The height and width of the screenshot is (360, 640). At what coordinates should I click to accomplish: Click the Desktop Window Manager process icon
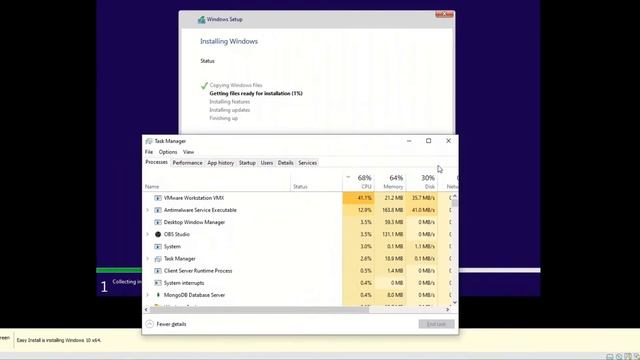pos(158,222)
